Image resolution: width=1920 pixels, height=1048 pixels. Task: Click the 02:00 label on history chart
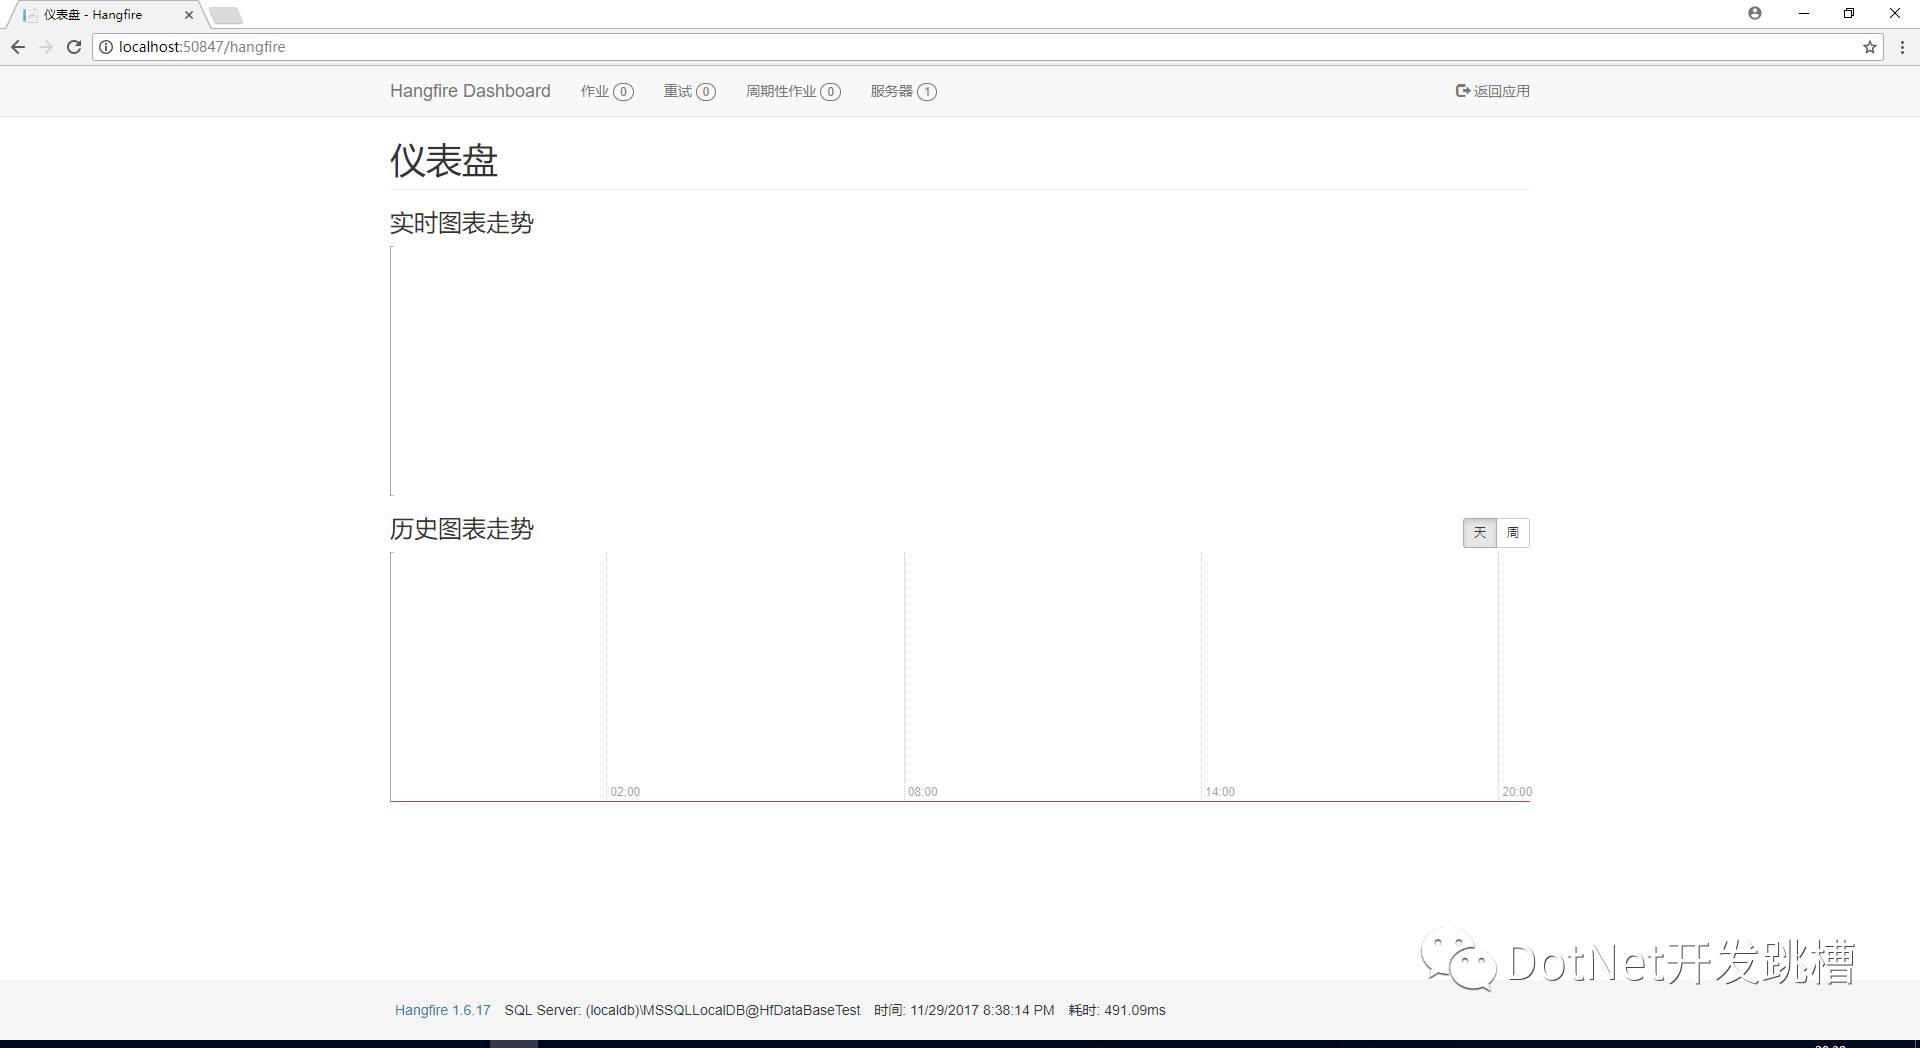coord(625,792)
